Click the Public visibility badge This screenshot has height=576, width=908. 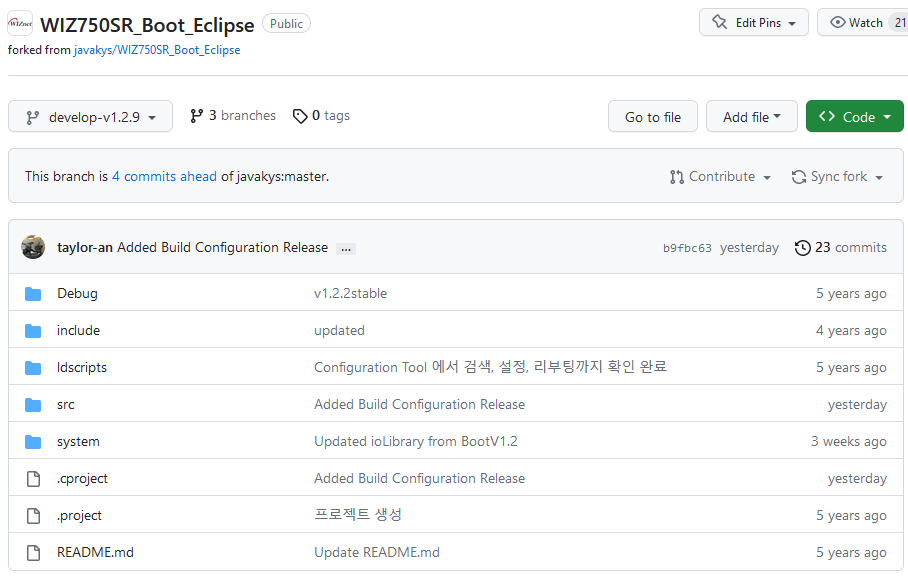[x=286, y=24]
